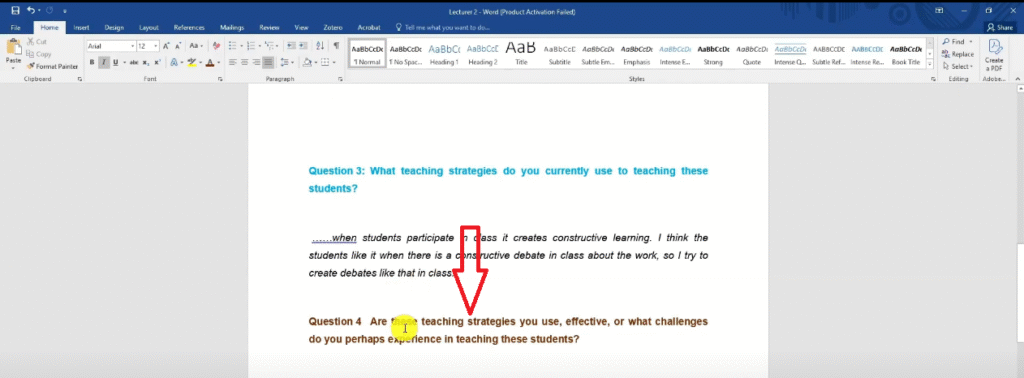Align text left
This screenshot has width=1024, height=378.
(232, 63)
